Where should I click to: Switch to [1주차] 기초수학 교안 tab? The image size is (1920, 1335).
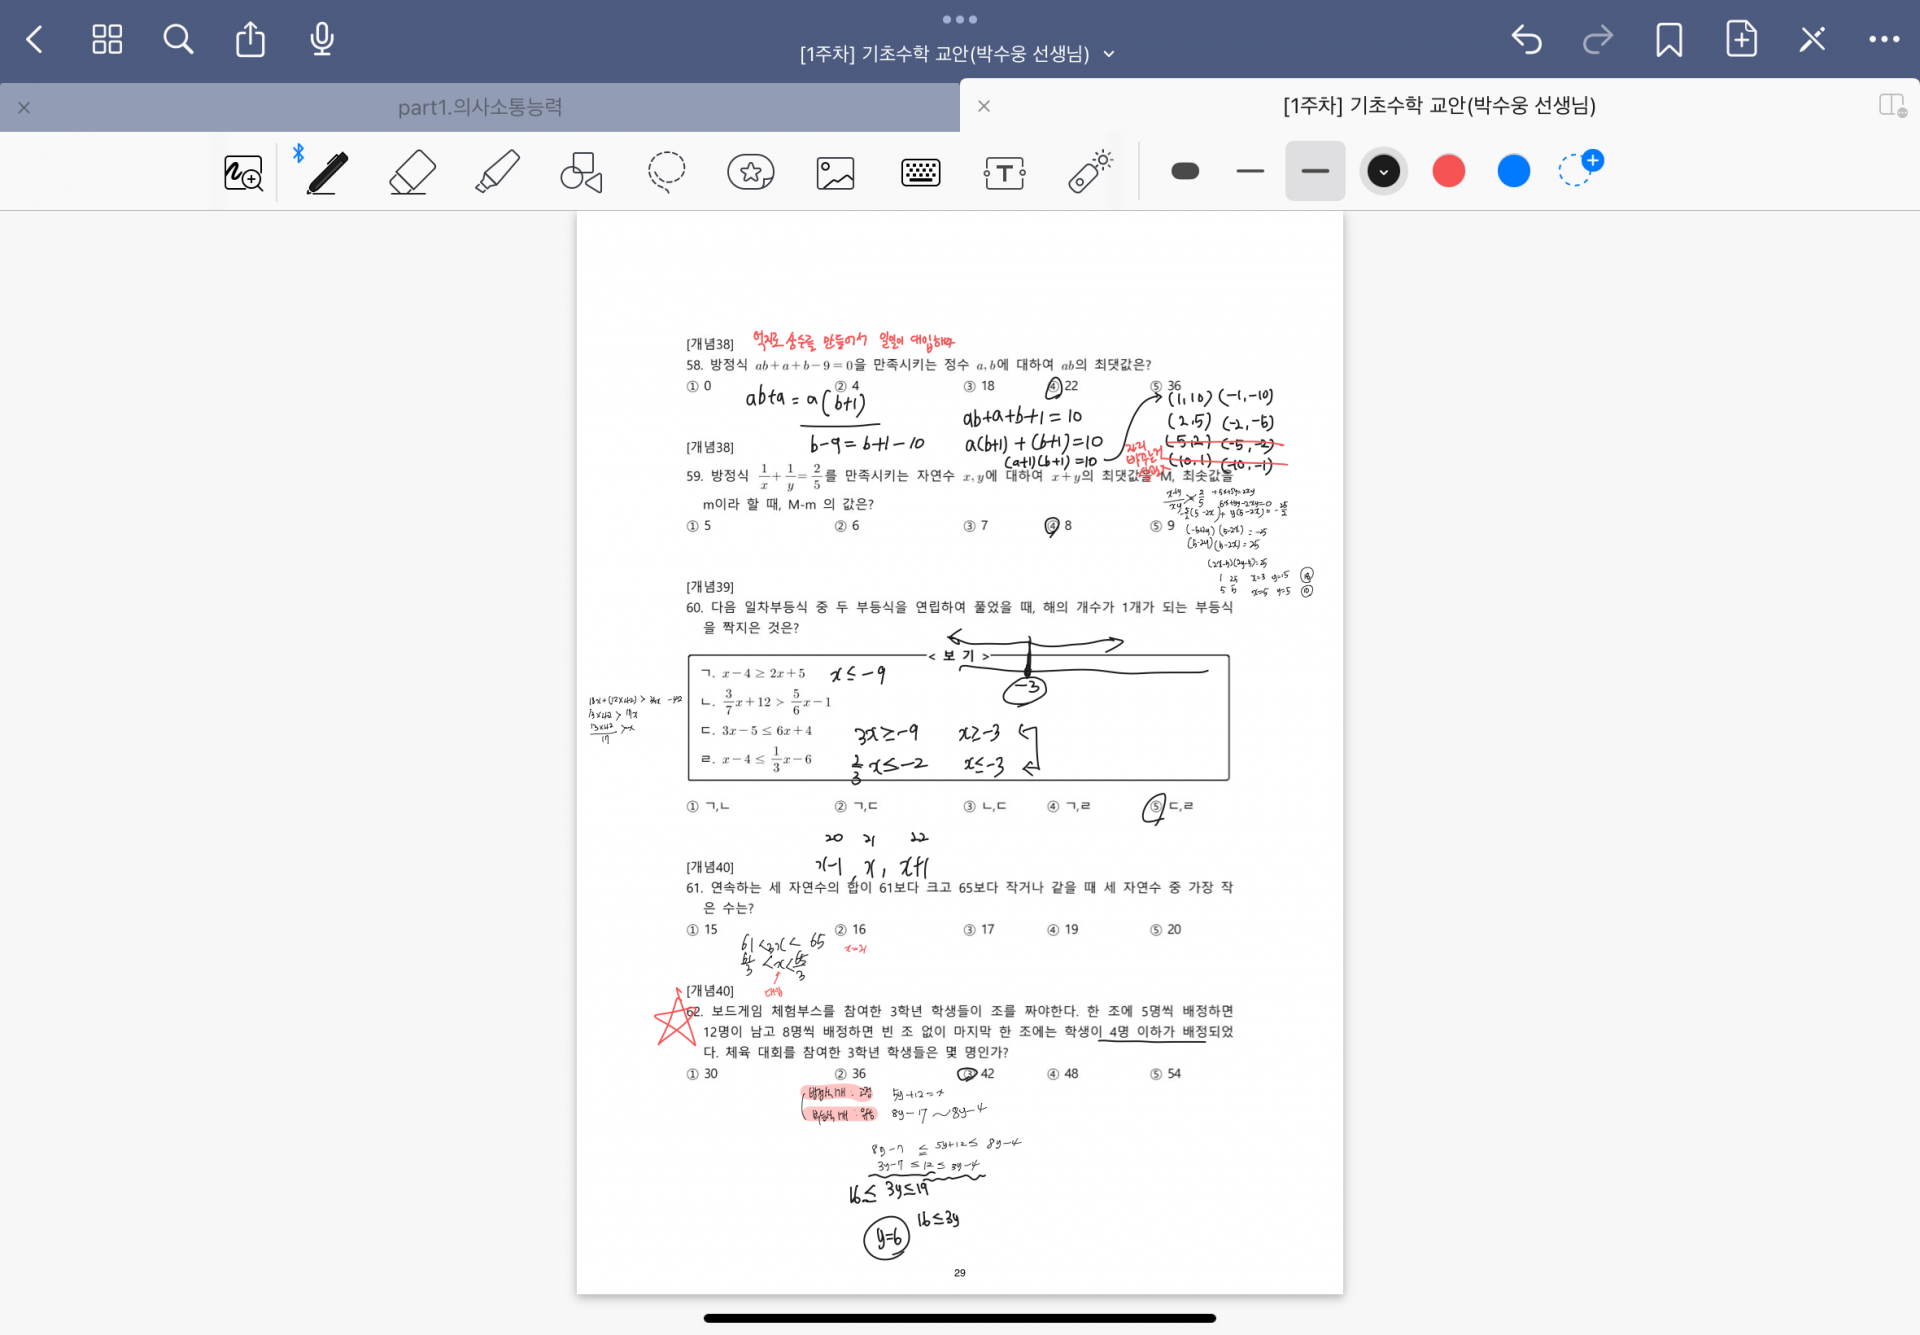1439,105
